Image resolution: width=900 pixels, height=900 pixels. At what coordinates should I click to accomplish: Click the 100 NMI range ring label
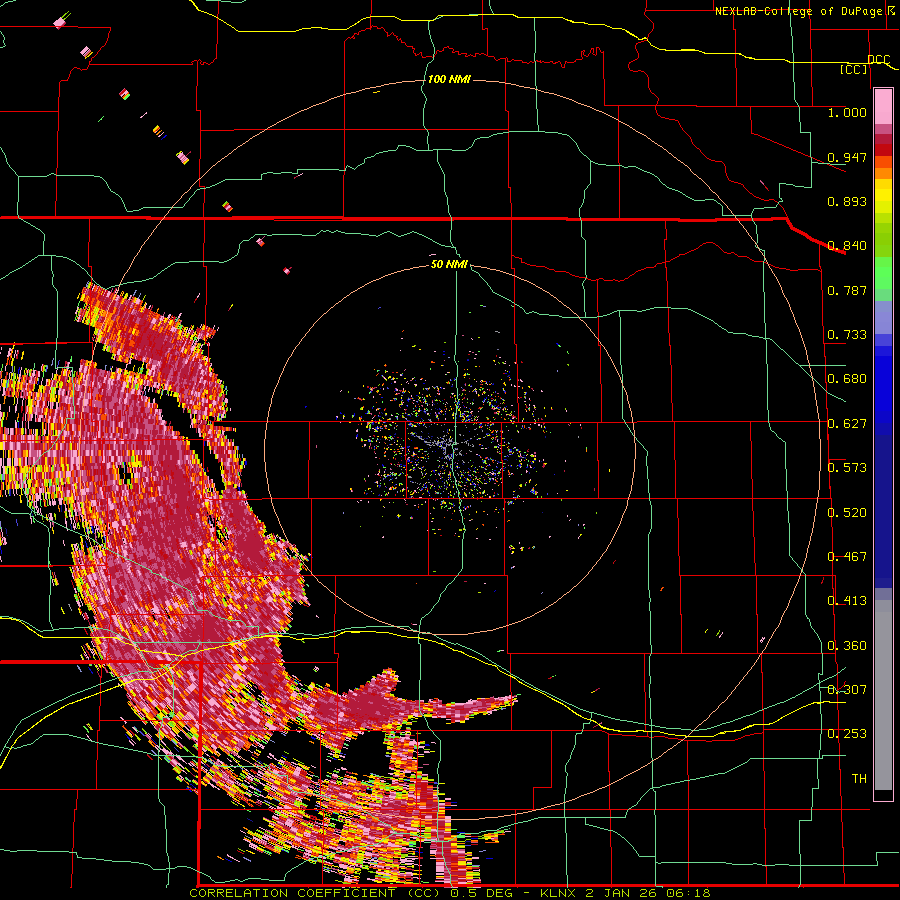point(449,79)
